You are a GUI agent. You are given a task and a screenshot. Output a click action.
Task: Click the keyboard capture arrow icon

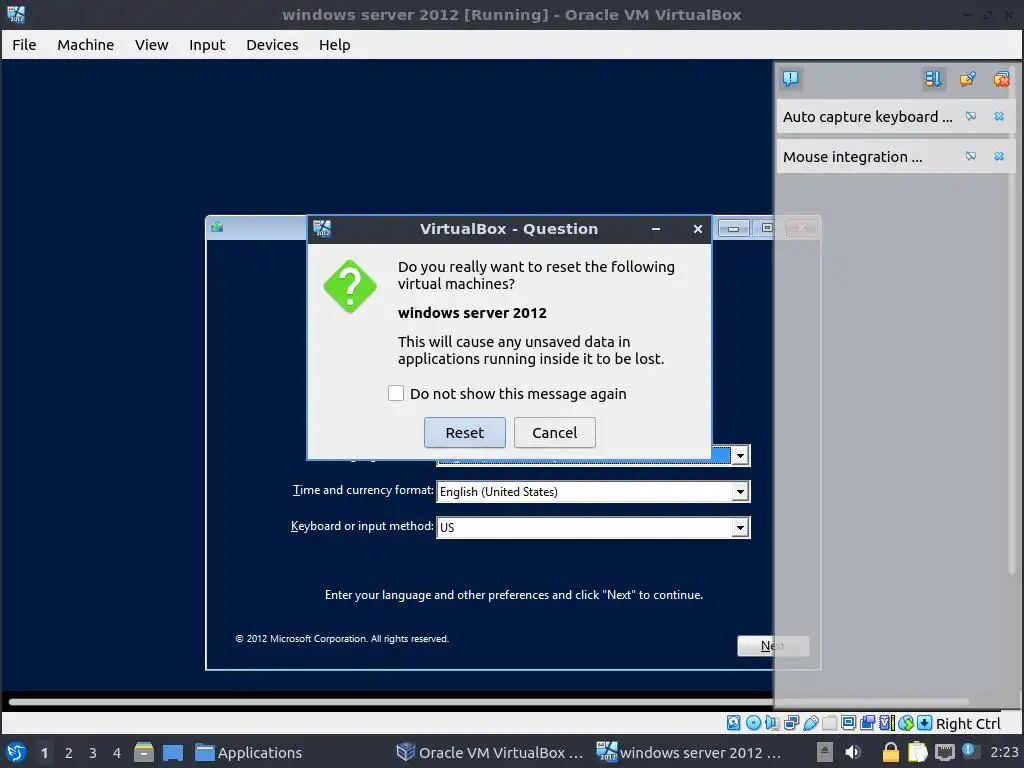[x=924, y=723]
